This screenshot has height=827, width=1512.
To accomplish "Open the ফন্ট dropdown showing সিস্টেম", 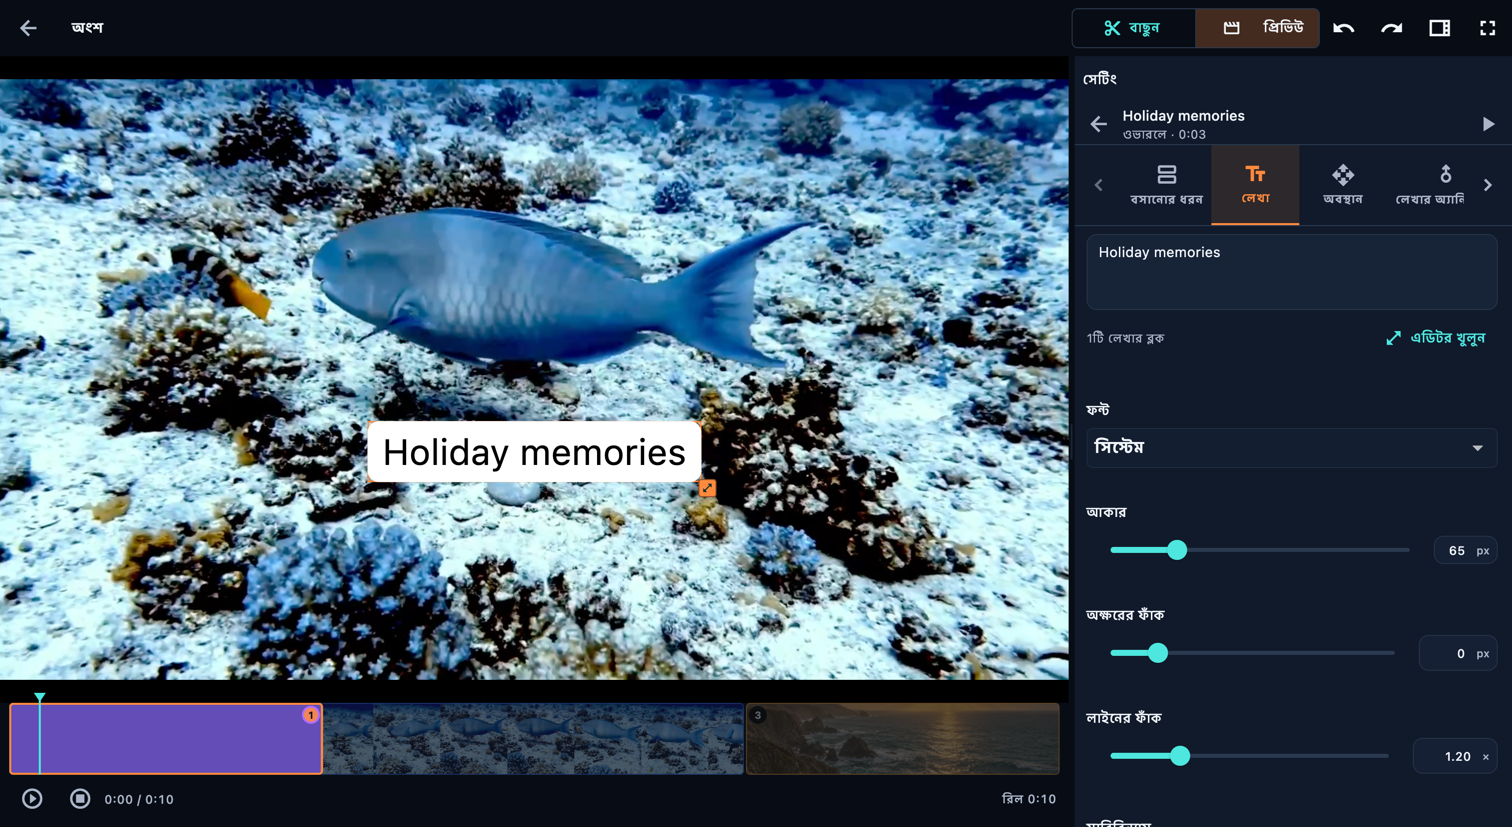I will 1291,448.
